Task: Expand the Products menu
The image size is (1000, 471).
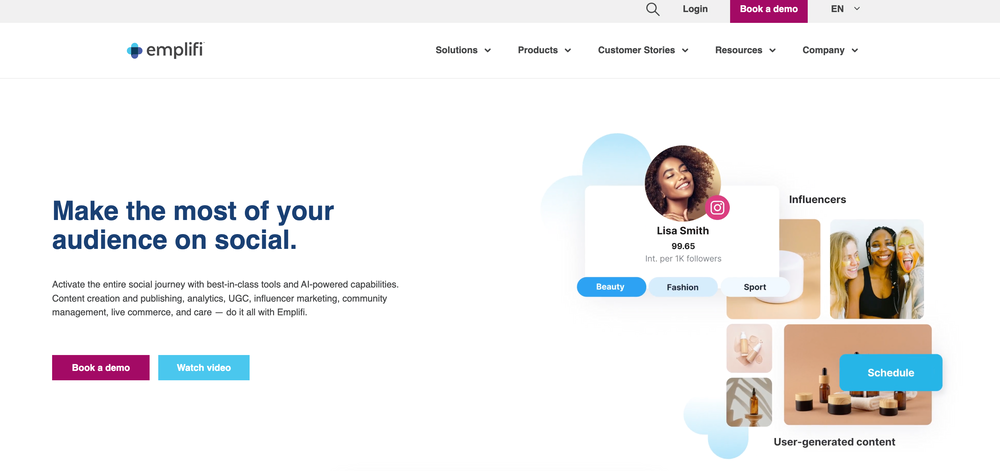Action: click(x=544, y=50)
